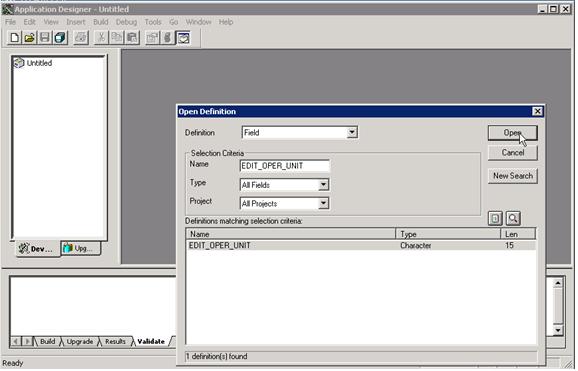The height and width of the screenshot is (371, 578).
Task: Select the Results output tab
Action: tap(115, 341)
